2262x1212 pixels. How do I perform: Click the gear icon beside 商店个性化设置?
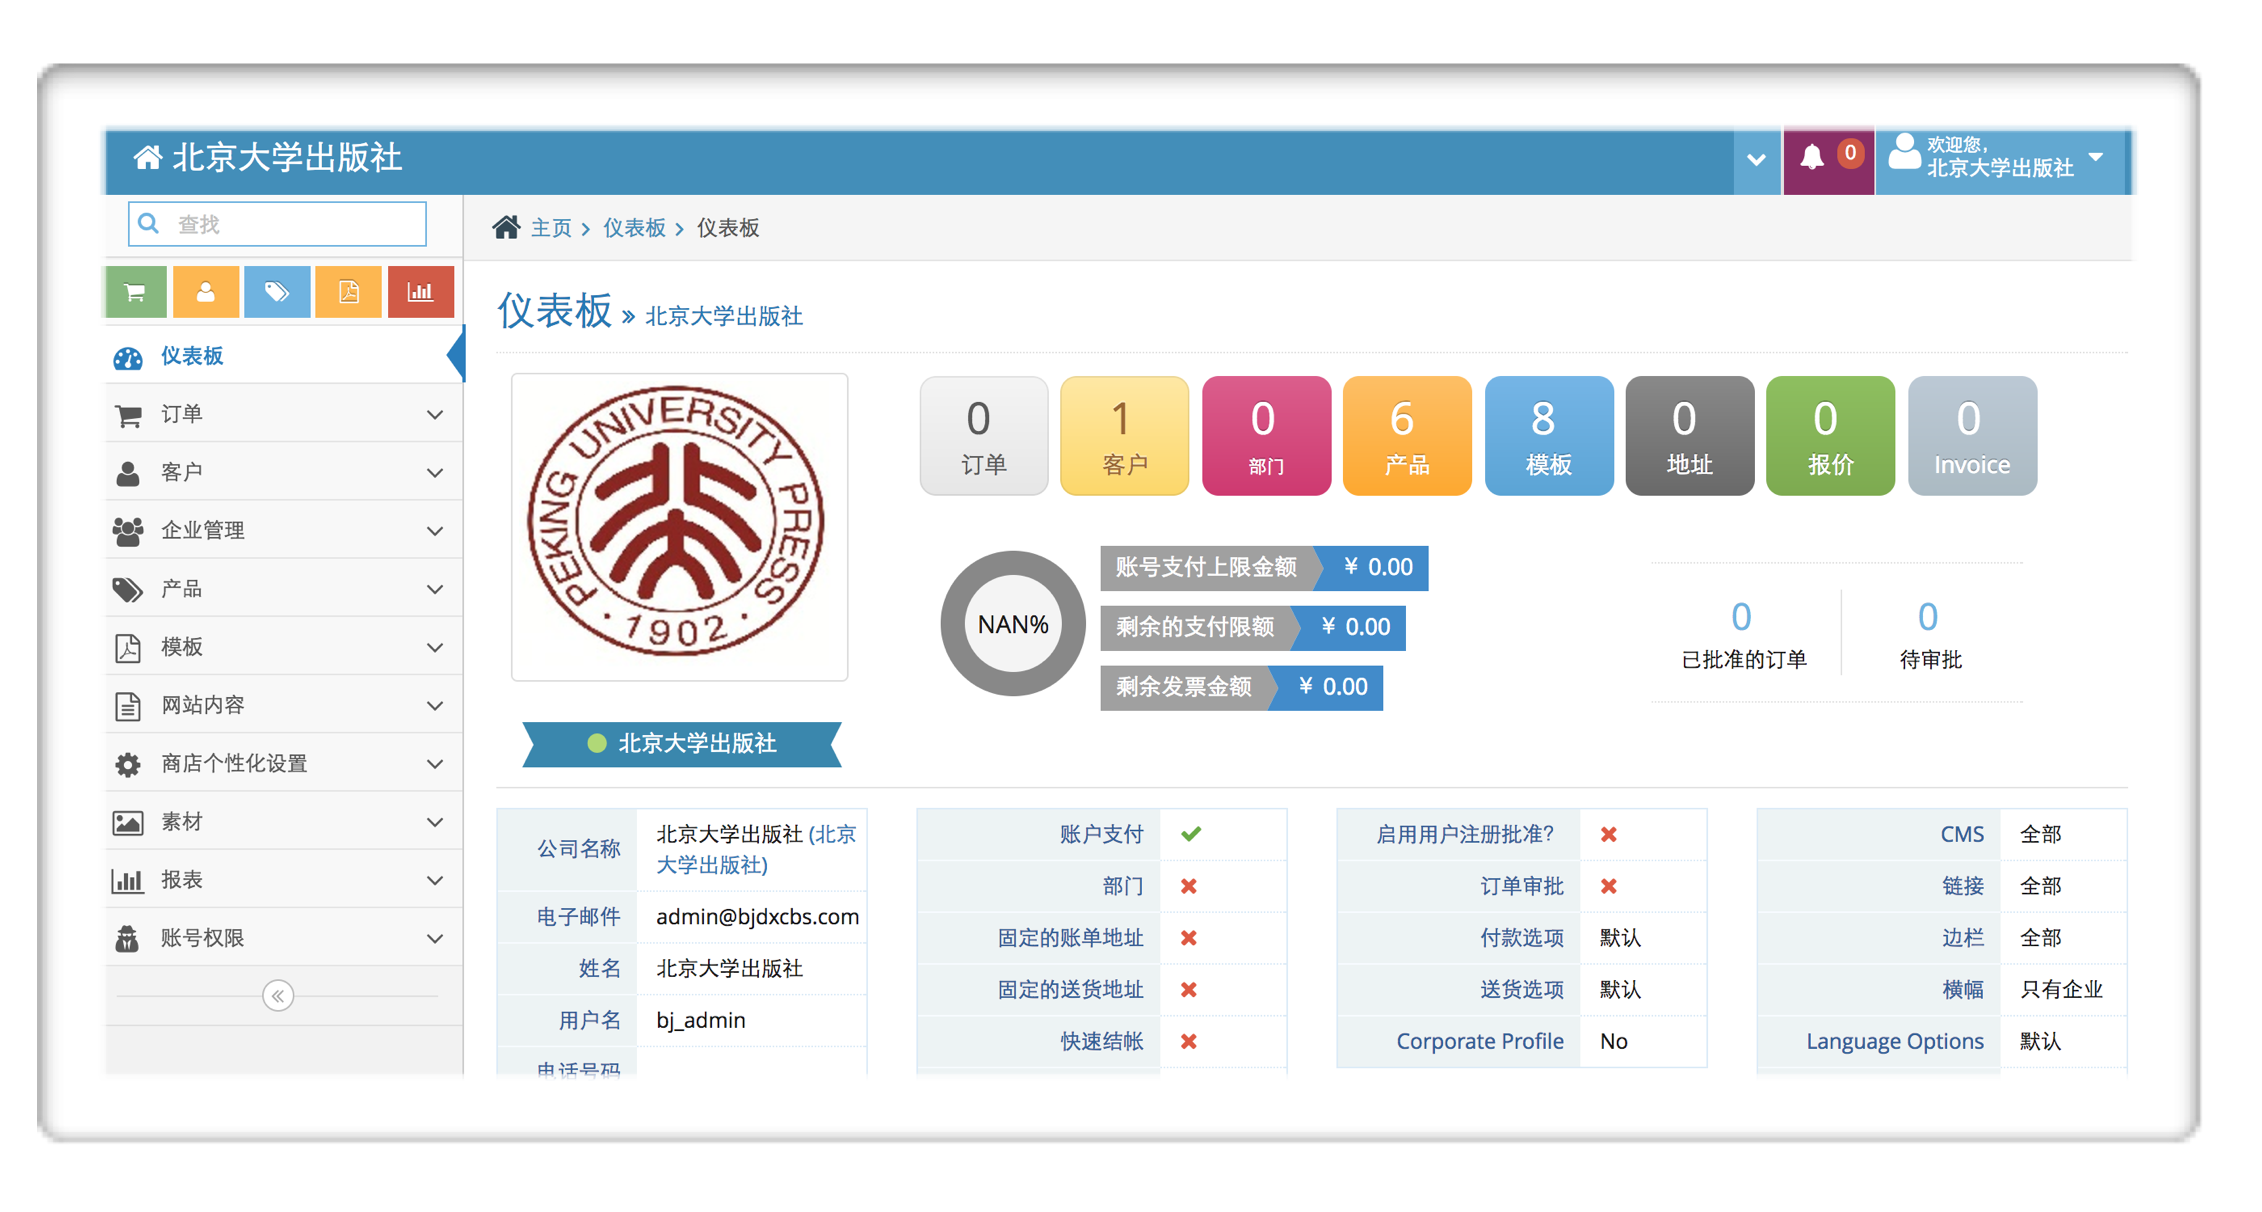point(128,764)
